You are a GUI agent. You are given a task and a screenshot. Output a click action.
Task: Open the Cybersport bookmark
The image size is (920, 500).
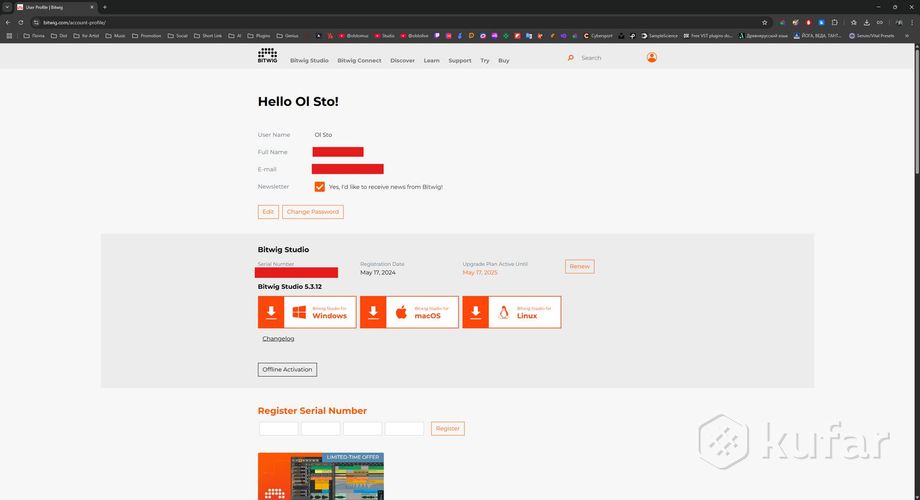point(598,36)
